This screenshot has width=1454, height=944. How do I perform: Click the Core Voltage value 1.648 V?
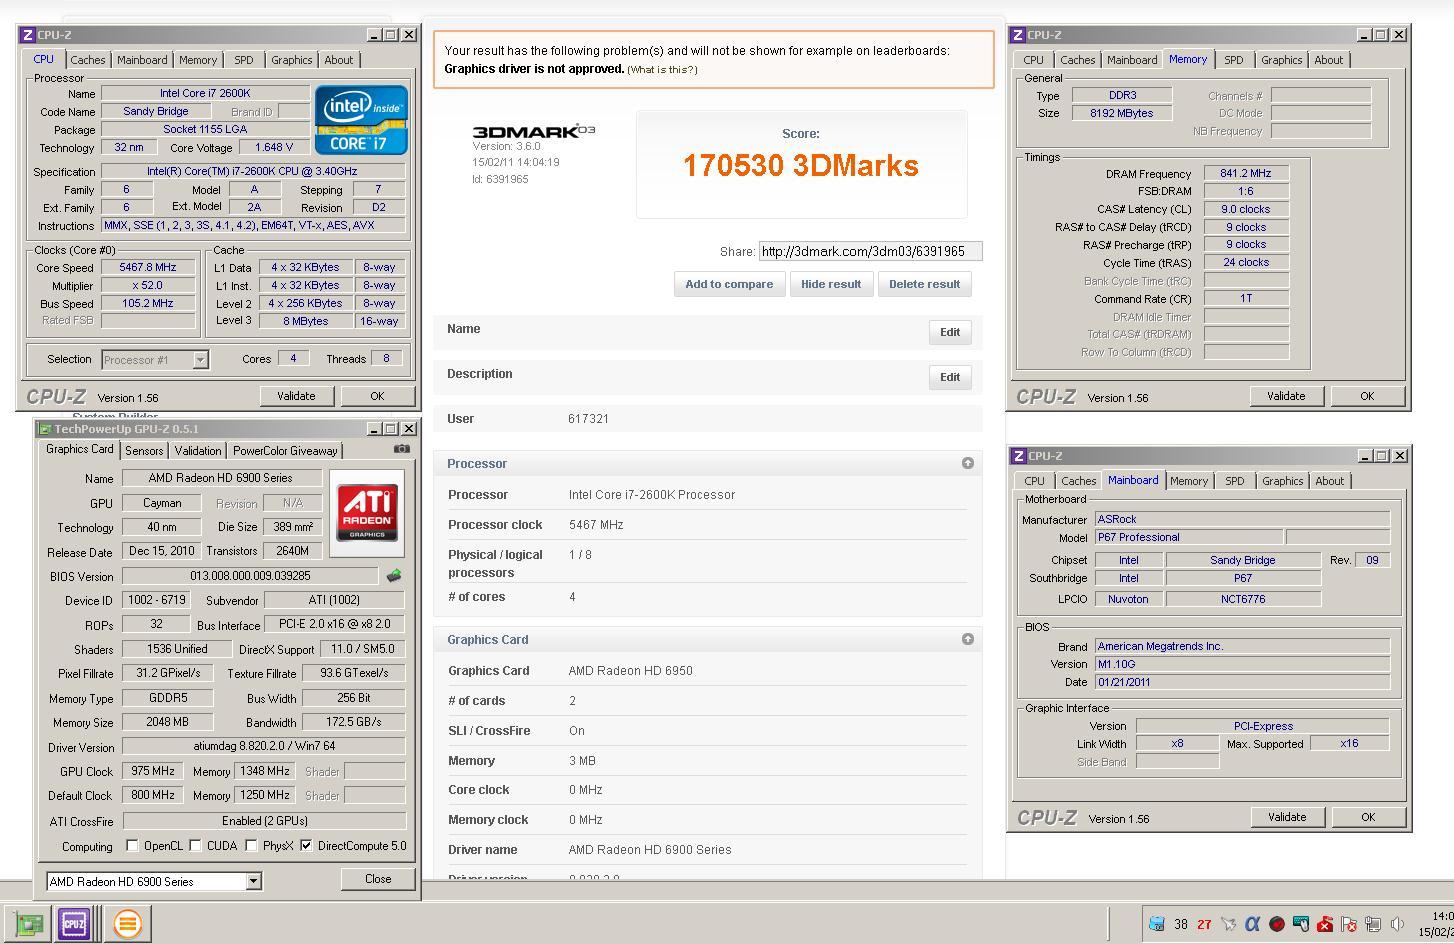[274, 147]
